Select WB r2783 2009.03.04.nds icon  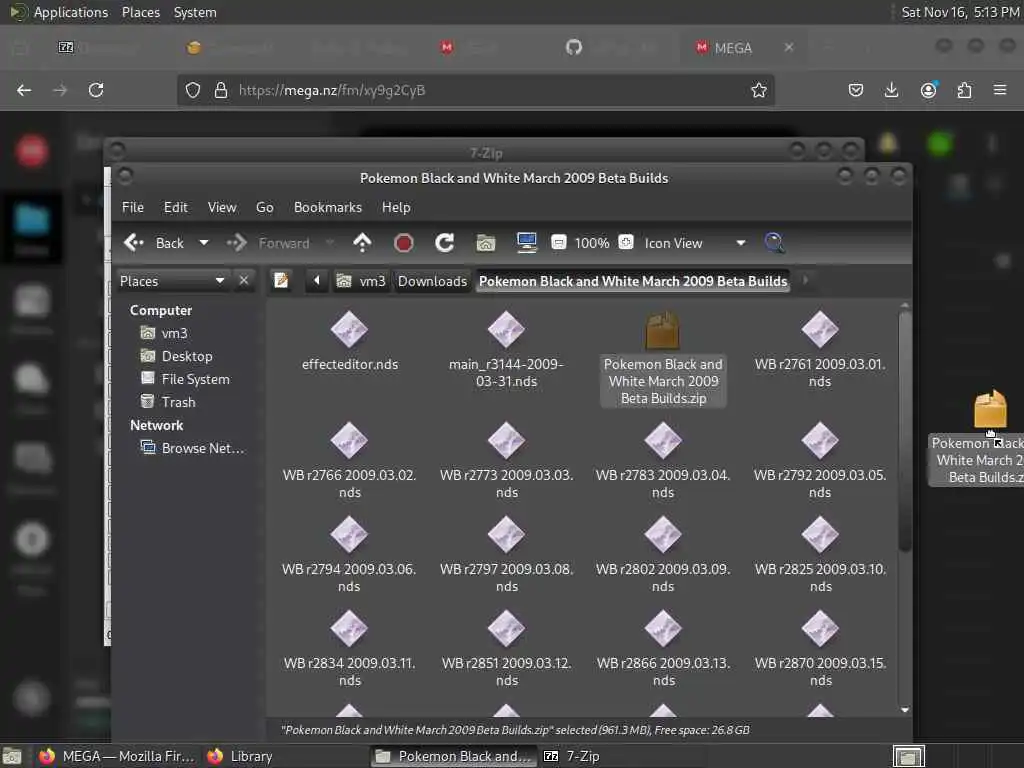coord(663,440)
